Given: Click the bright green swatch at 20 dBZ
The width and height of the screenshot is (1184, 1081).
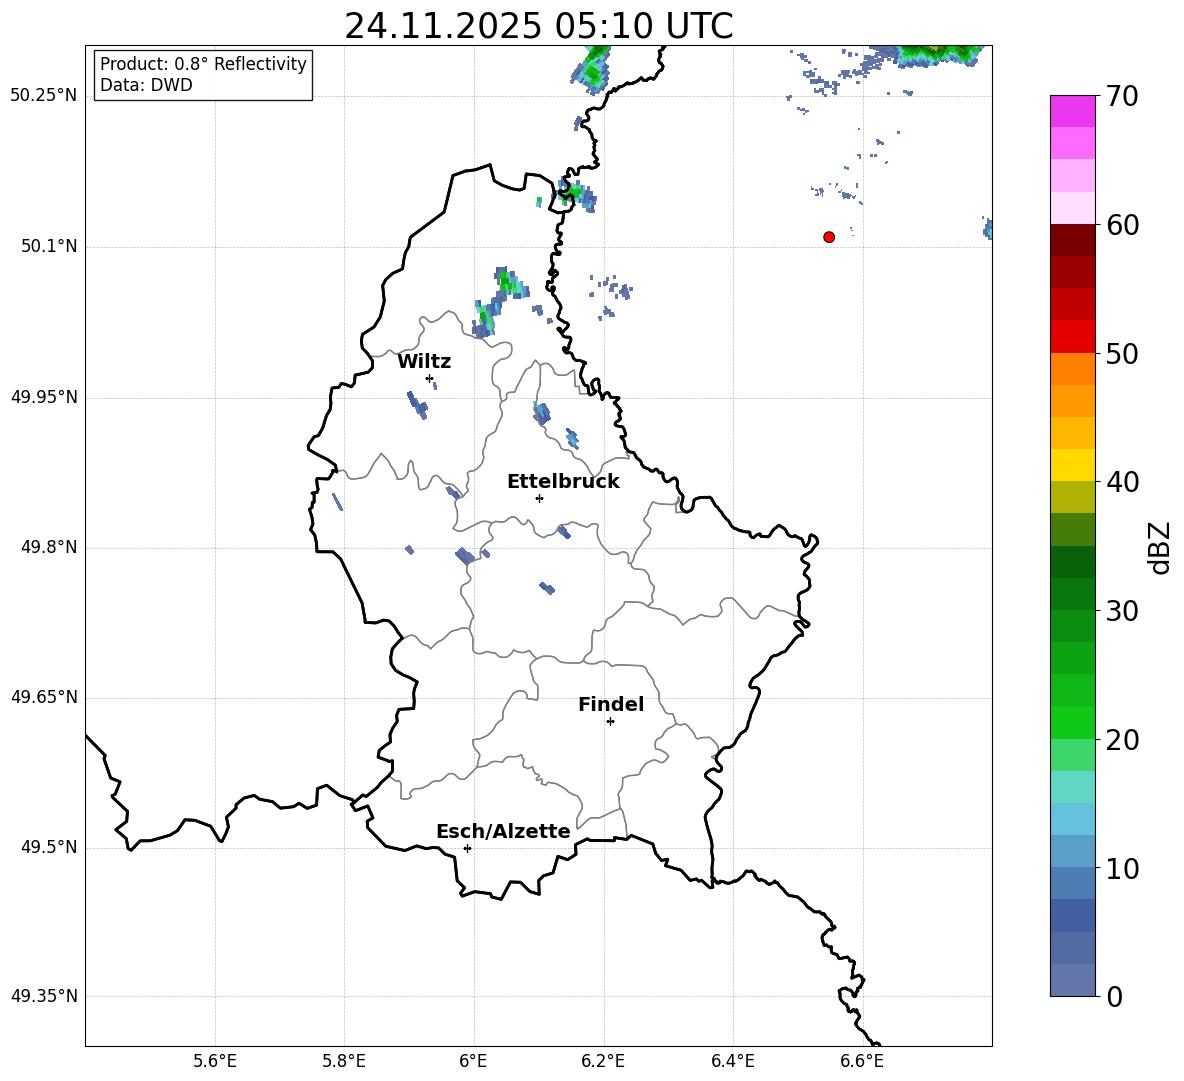Looking at the screenshot, I should point(1072,722).
